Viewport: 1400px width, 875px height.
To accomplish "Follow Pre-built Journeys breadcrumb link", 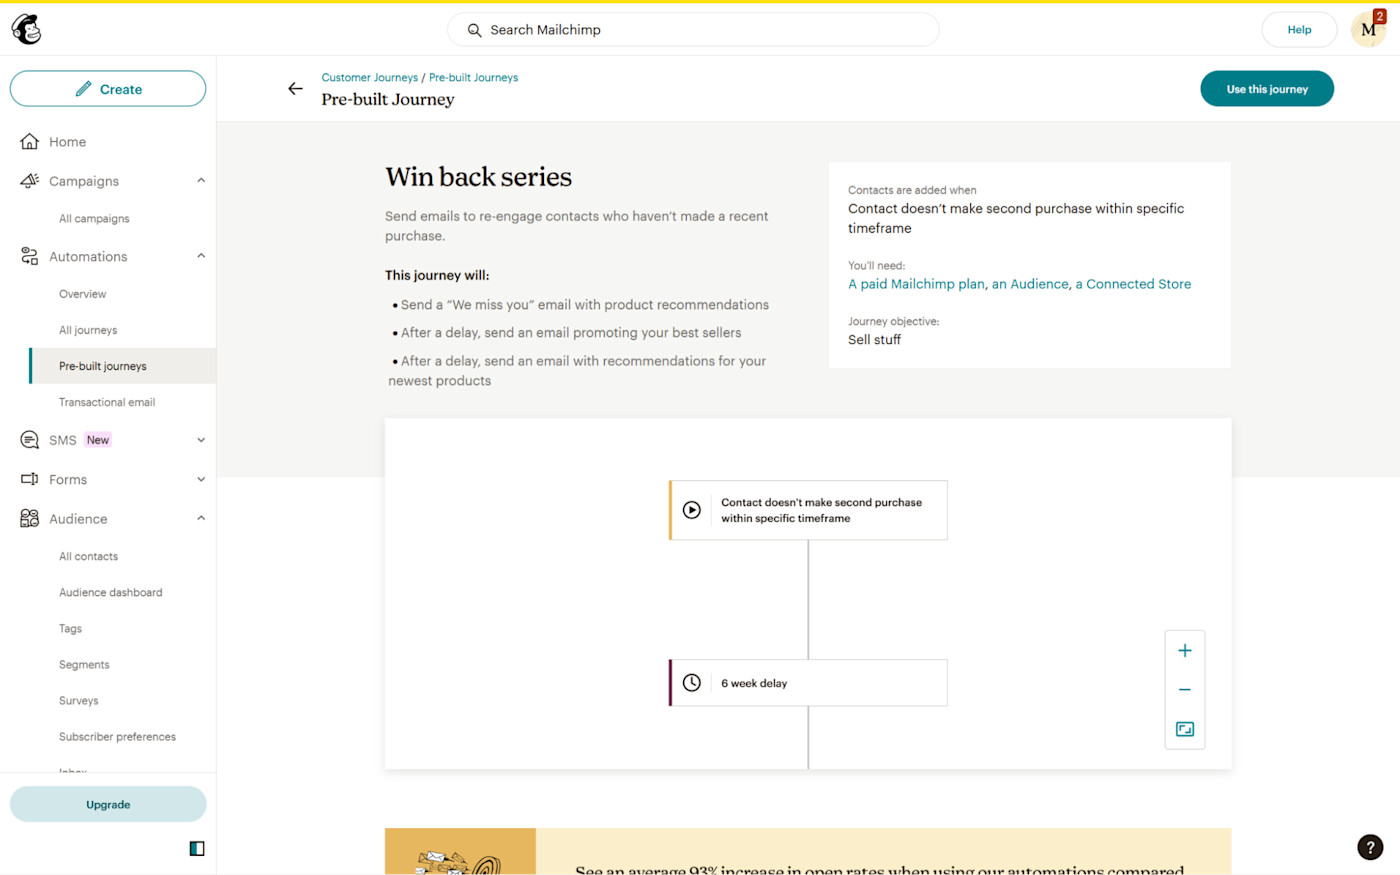I will (474, 78).
